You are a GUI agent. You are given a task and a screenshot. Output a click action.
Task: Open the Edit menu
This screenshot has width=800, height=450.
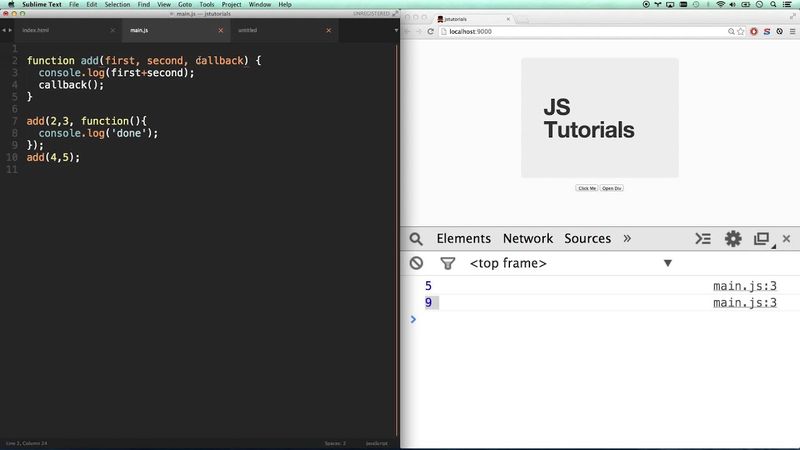pos(91,5)
